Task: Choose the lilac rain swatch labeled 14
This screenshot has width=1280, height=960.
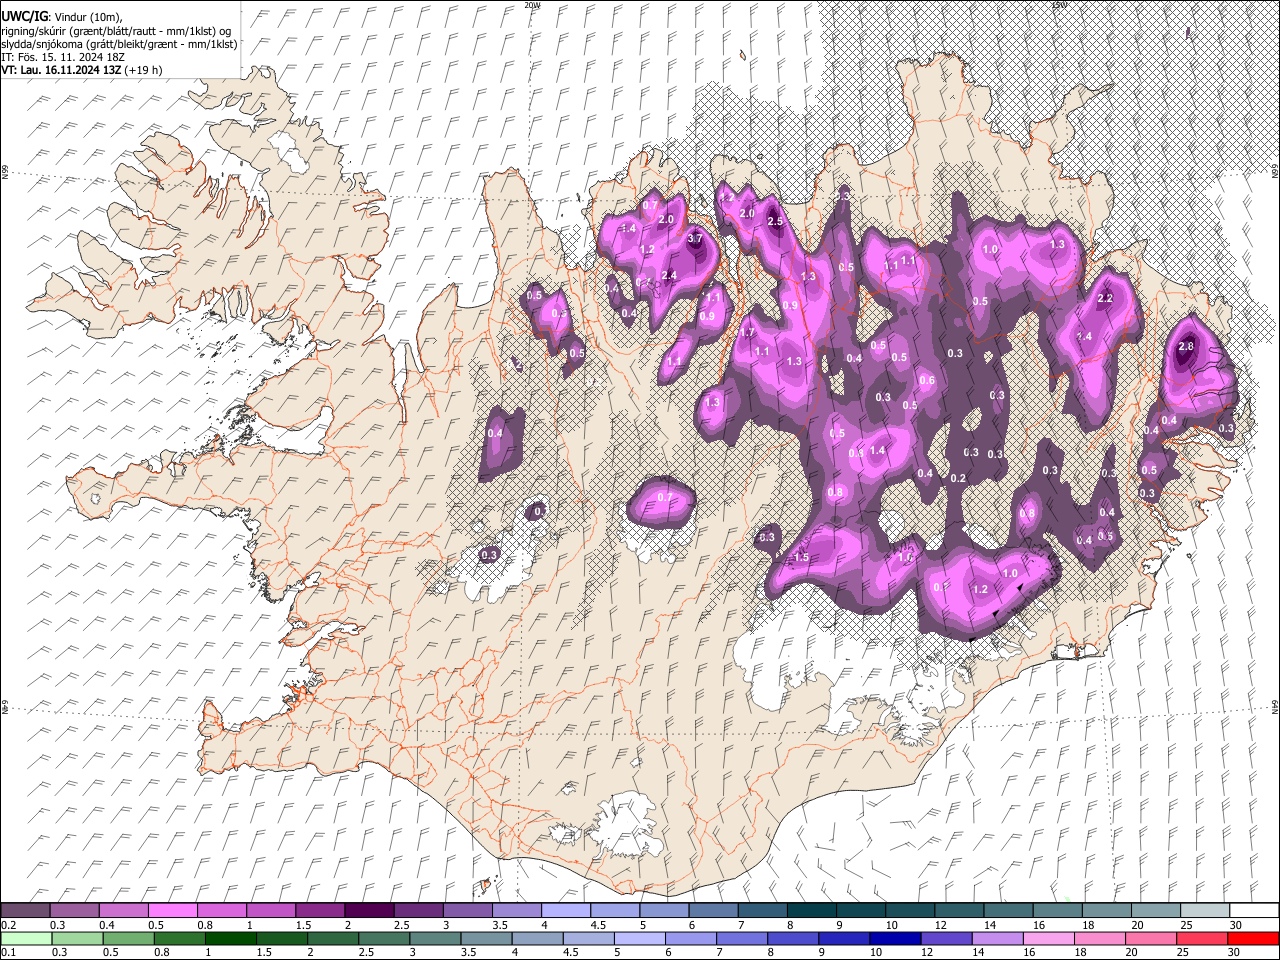Action: click(996, 939)
